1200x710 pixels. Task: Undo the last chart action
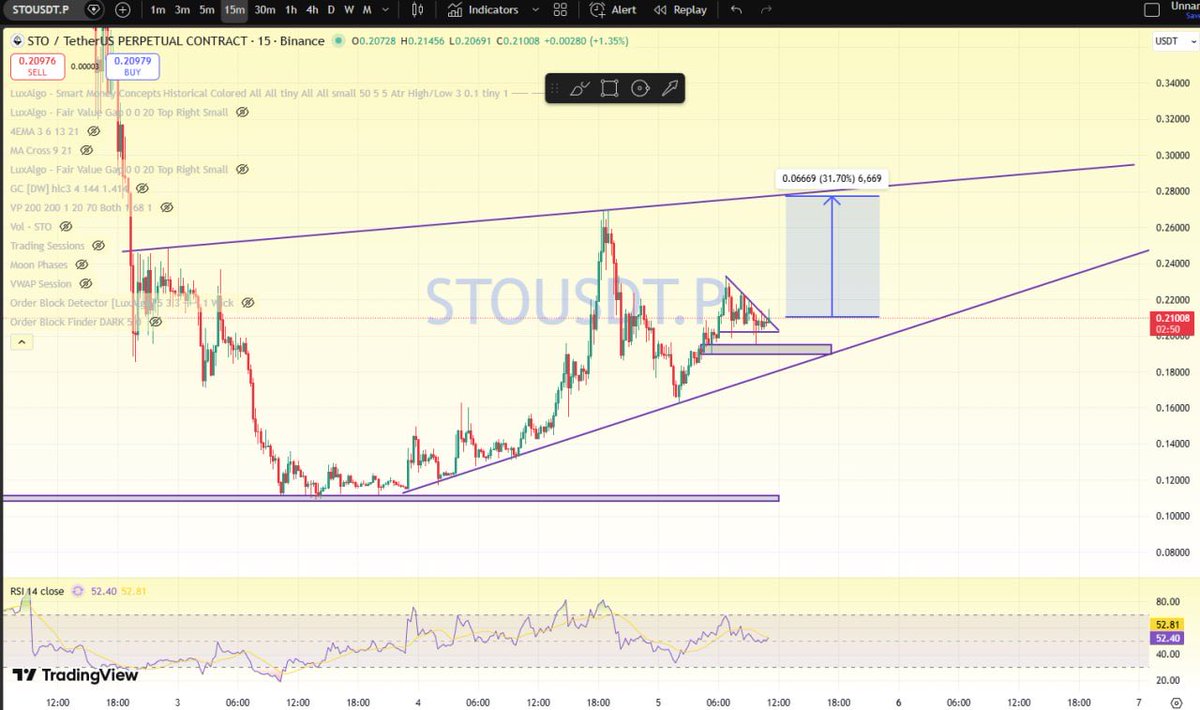pyautogui.click(x=737, y=9)
